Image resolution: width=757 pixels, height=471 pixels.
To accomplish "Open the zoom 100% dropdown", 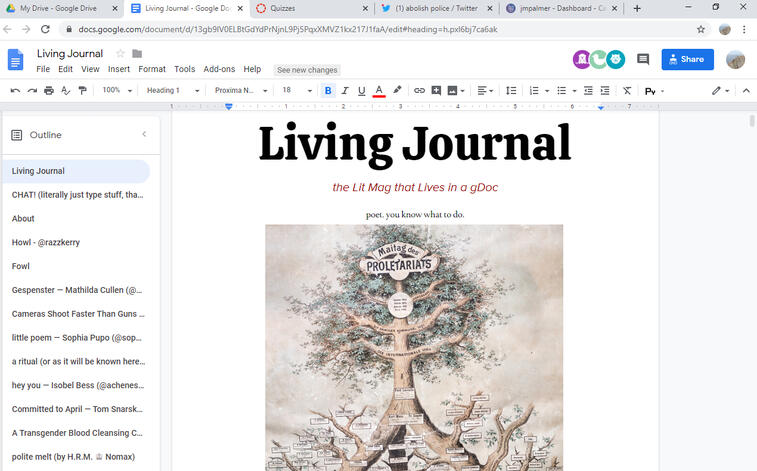I will pyautogui.click(x=117, y=90).
